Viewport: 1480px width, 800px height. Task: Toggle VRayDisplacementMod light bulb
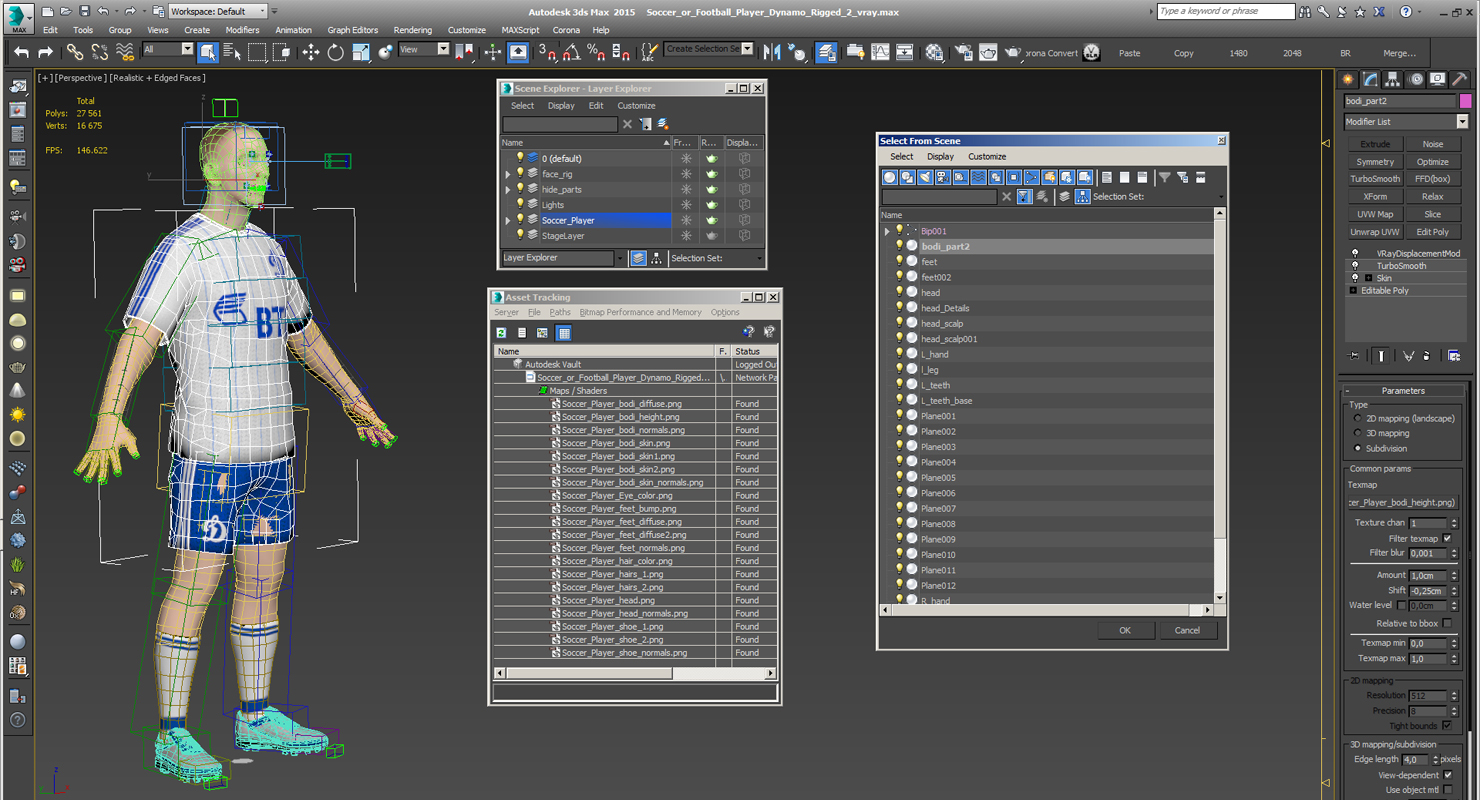click(x=1355, y=254)
